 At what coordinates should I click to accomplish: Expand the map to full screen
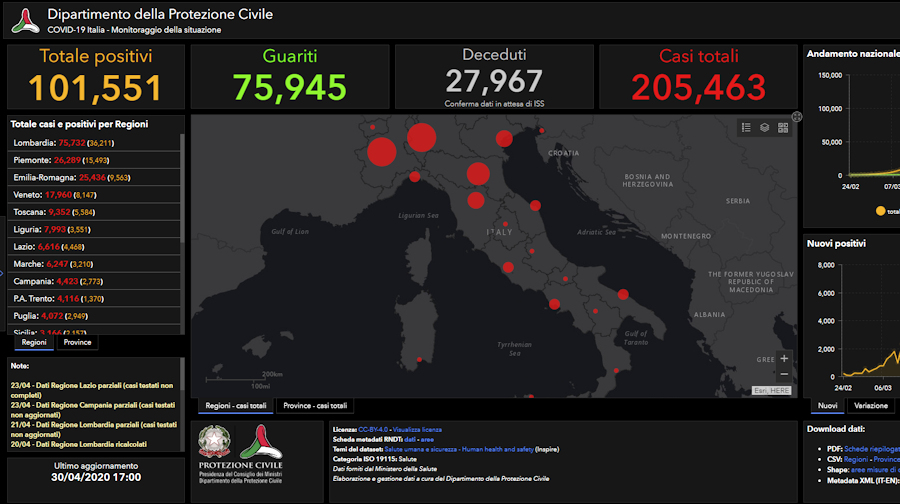[797, 117]
